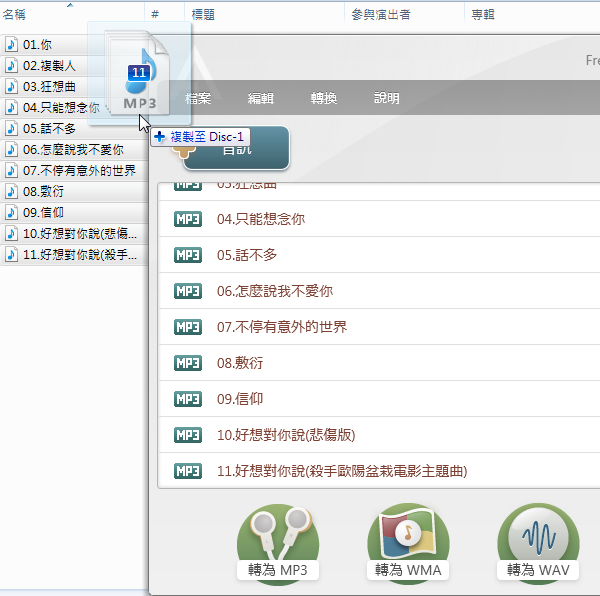Click the music file icon for 08.敷衍
Screen dimensions: 600x596
(x=11, y=192)
